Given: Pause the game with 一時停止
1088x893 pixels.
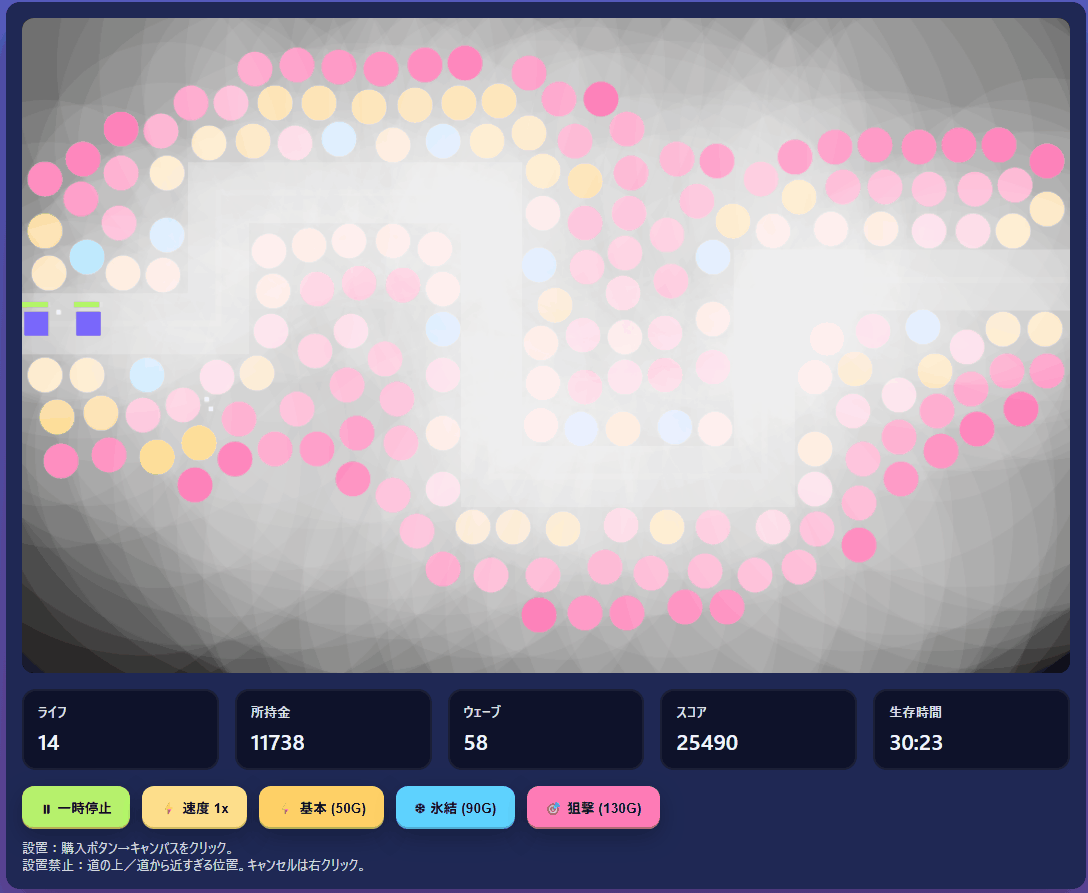Looking at the screenshot, I should click(76, 808).
